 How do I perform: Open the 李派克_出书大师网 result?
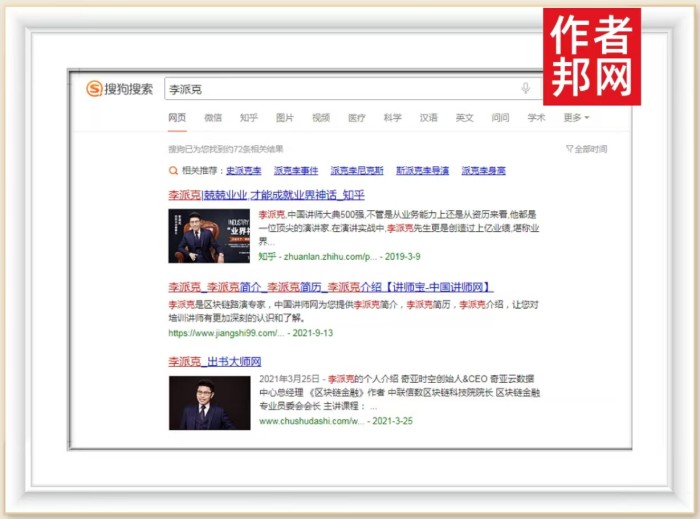coord(214,361)
